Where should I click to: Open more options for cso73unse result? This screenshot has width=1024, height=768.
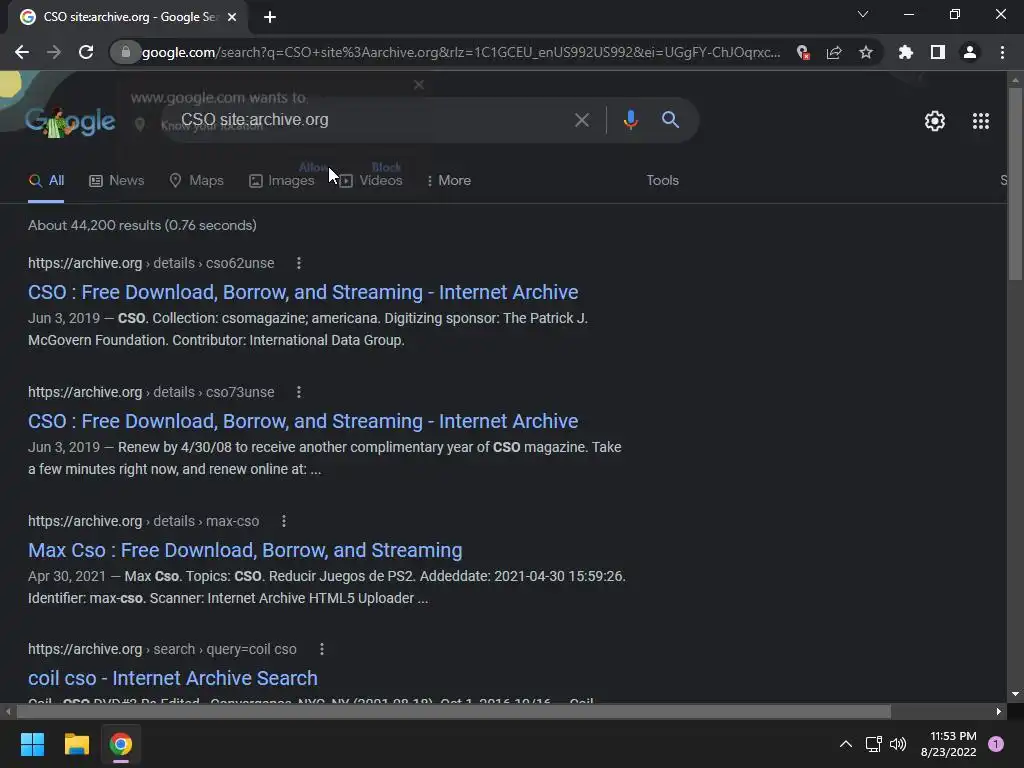(299, 392)
